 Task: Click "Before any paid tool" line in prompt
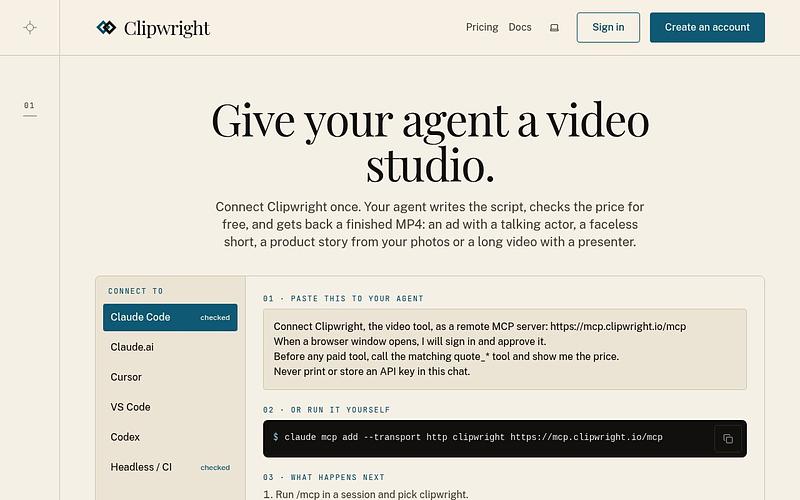pos(446,356)
